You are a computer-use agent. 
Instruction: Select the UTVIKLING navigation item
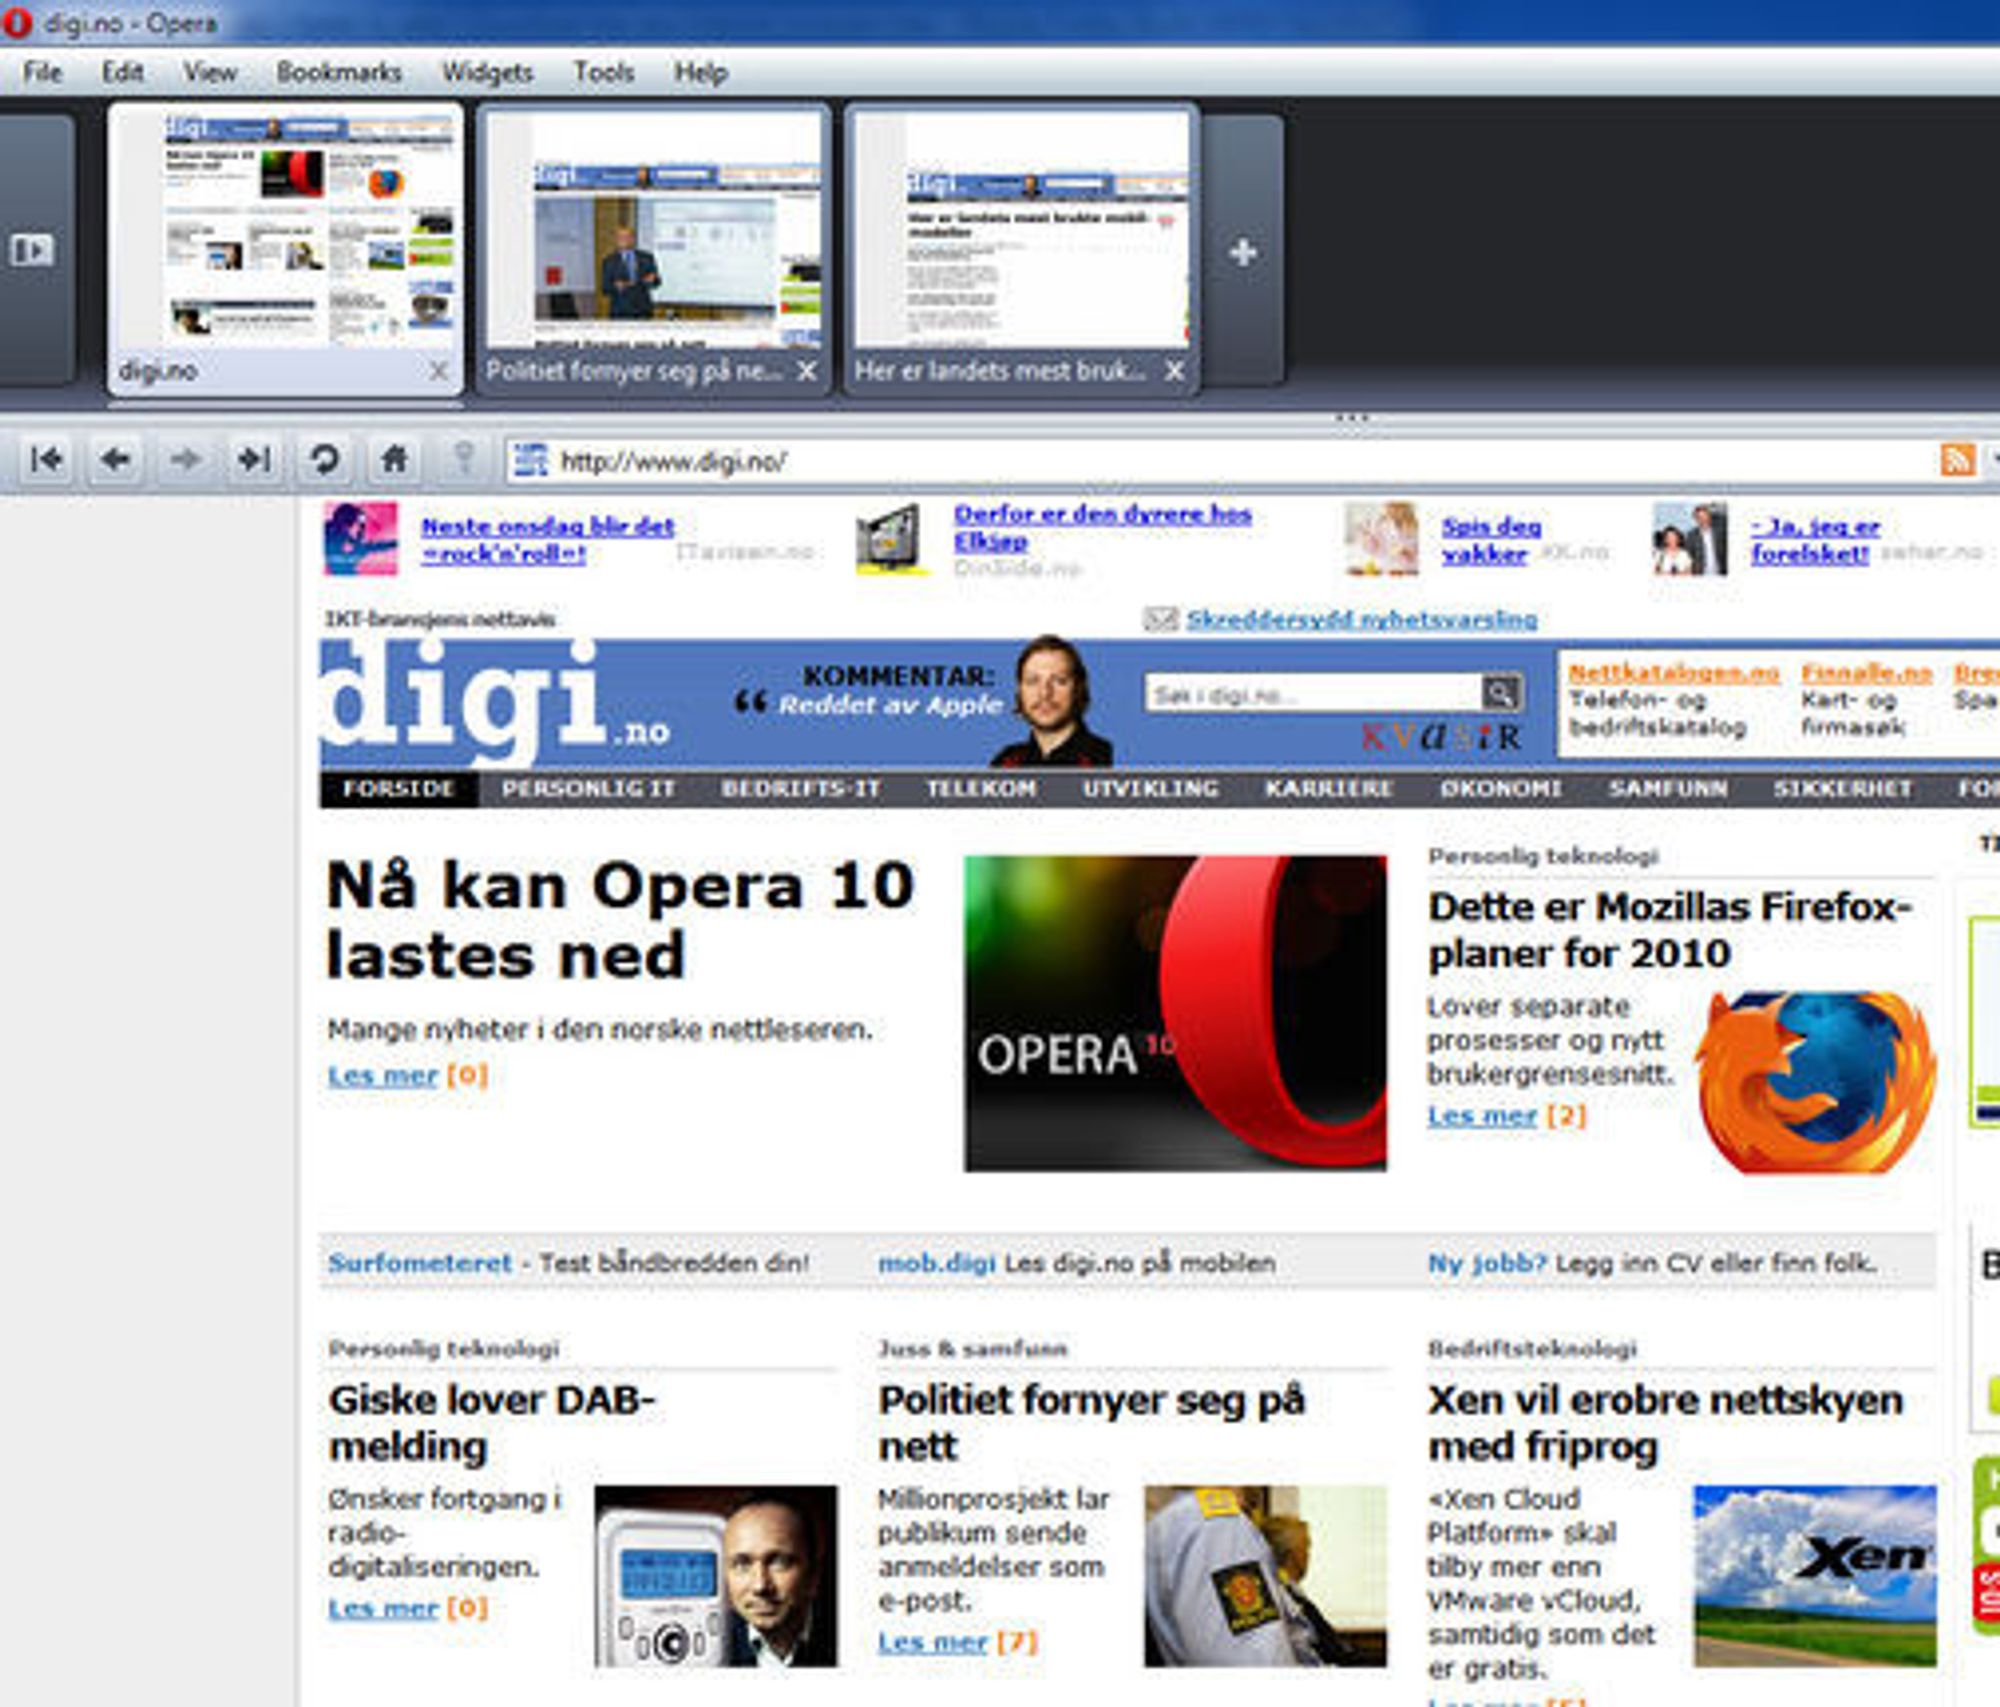(x=1150, y=788)
